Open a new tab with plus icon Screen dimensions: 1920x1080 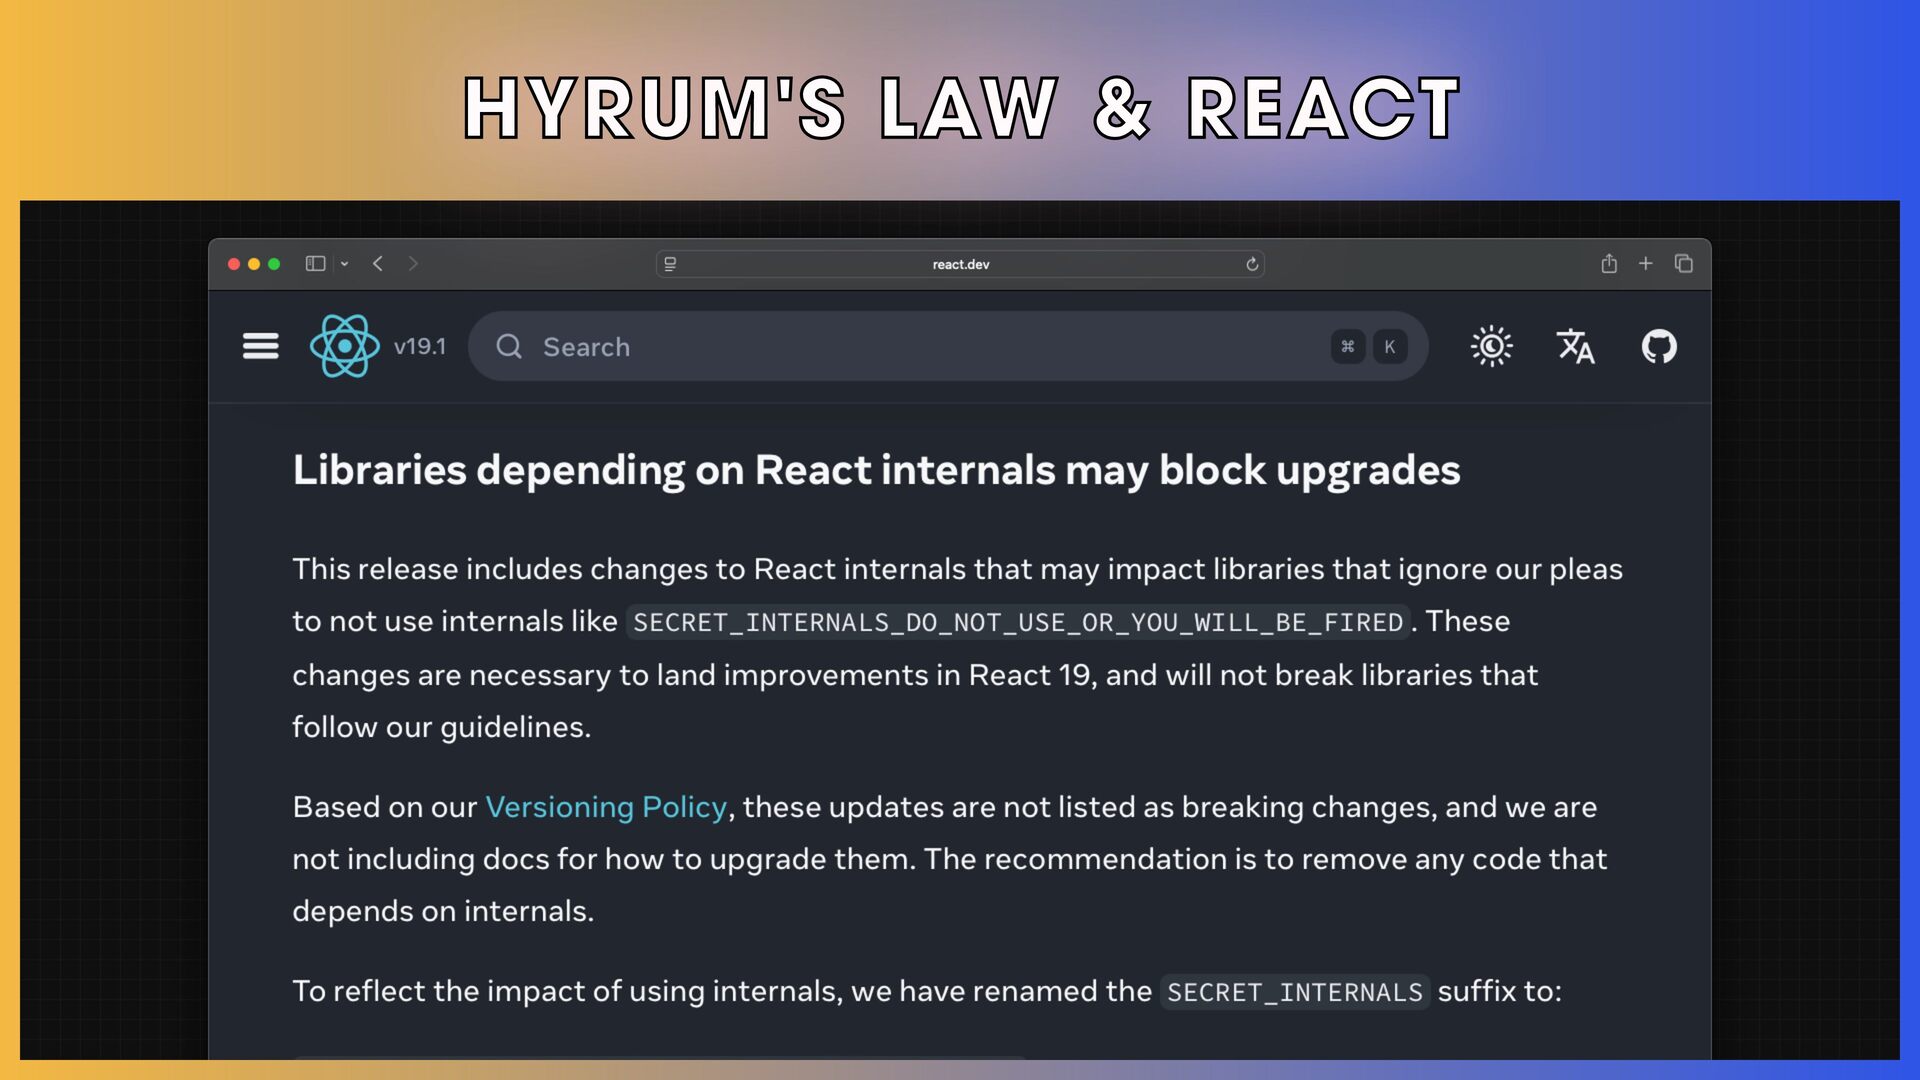pos(1645,263)
